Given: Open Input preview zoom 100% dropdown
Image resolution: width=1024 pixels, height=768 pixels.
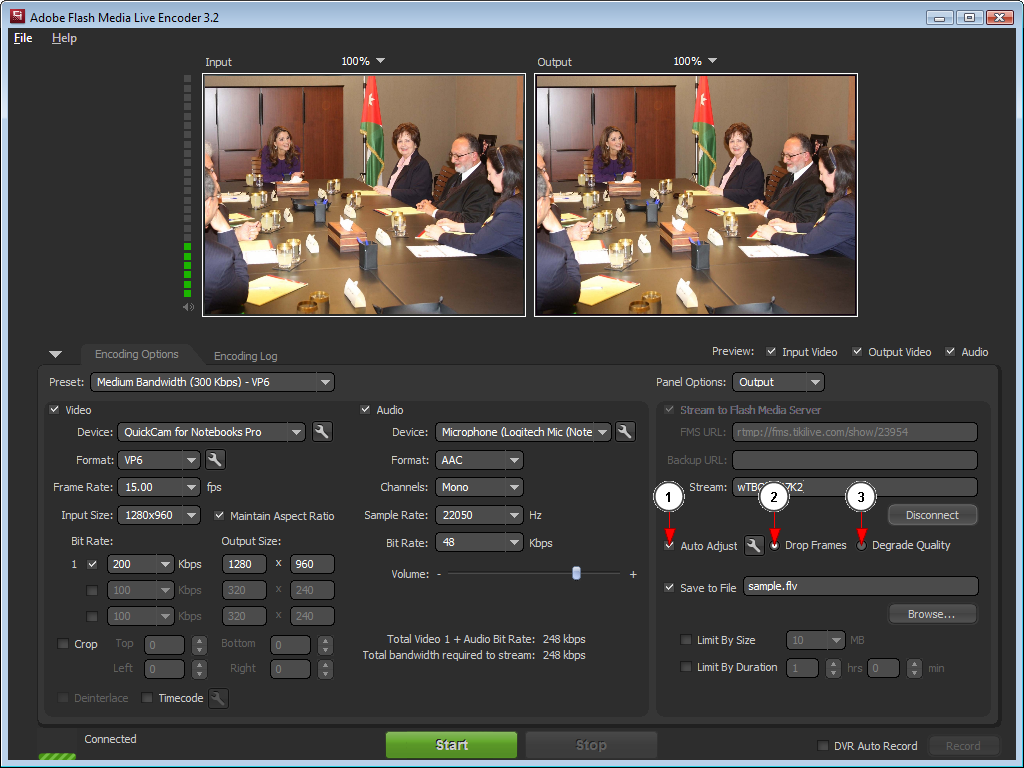Looking at the screenshot, I should 363,61.
